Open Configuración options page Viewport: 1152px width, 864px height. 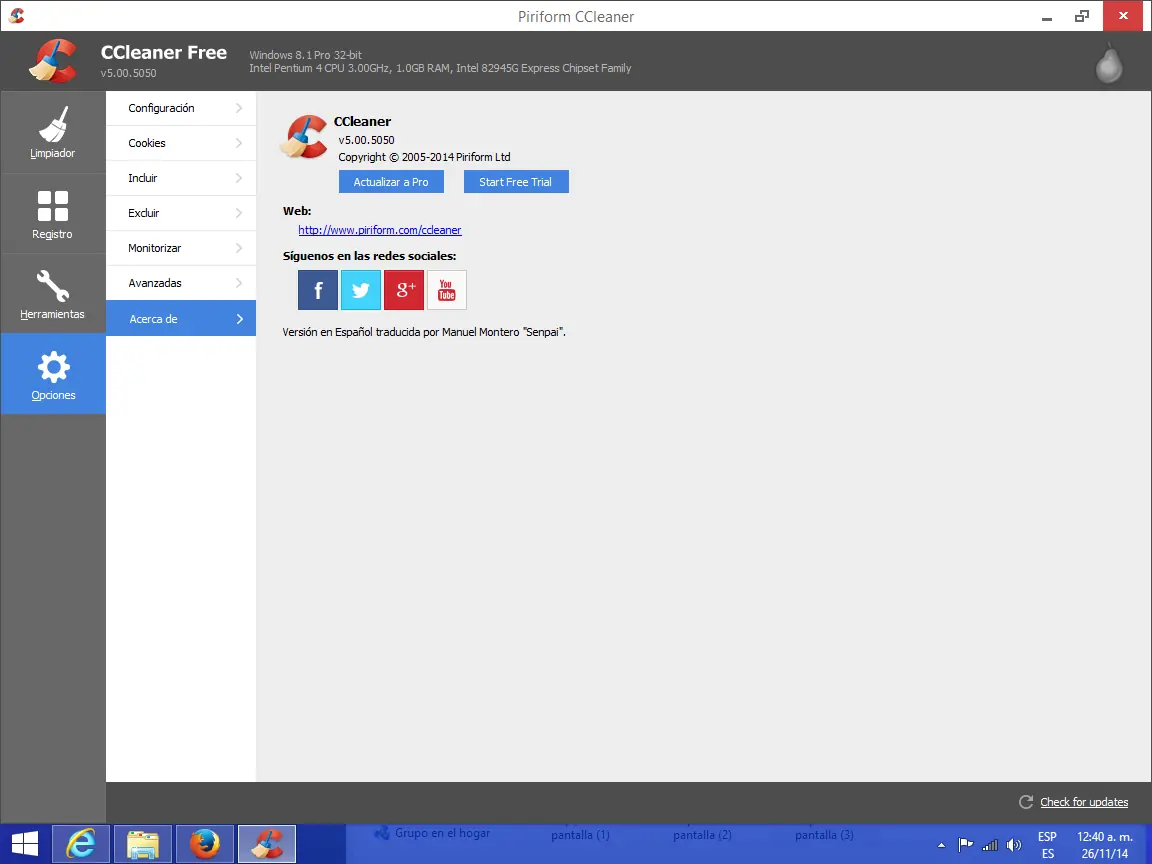[181, 108]
